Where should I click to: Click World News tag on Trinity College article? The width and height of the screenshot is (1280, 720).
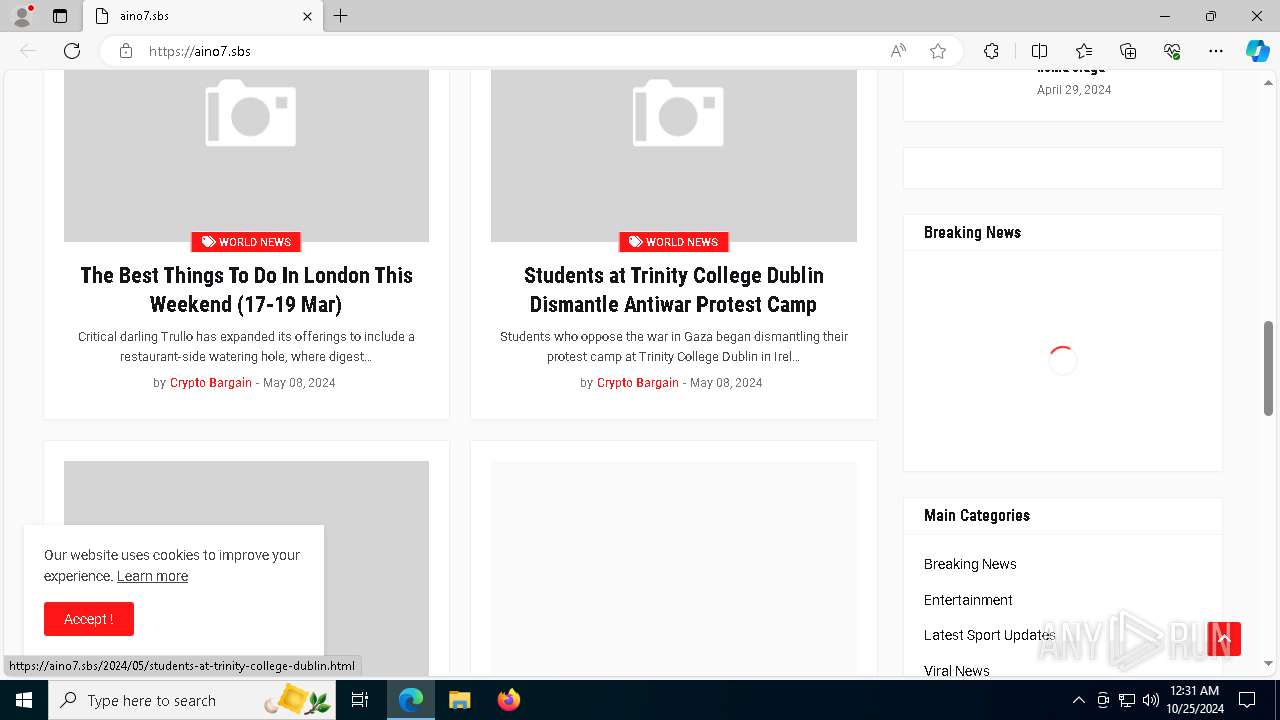point(673,242)
